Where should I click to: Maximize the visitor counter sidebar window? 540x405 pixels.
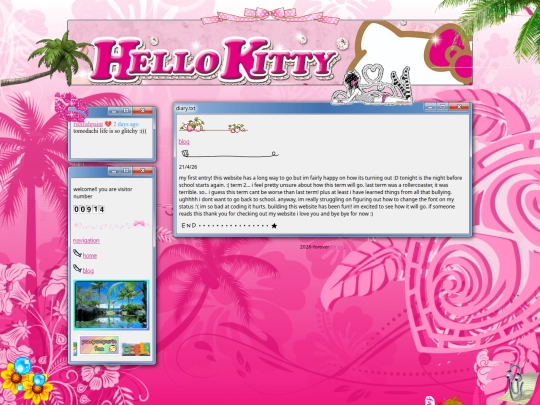[x=126, y=171]
